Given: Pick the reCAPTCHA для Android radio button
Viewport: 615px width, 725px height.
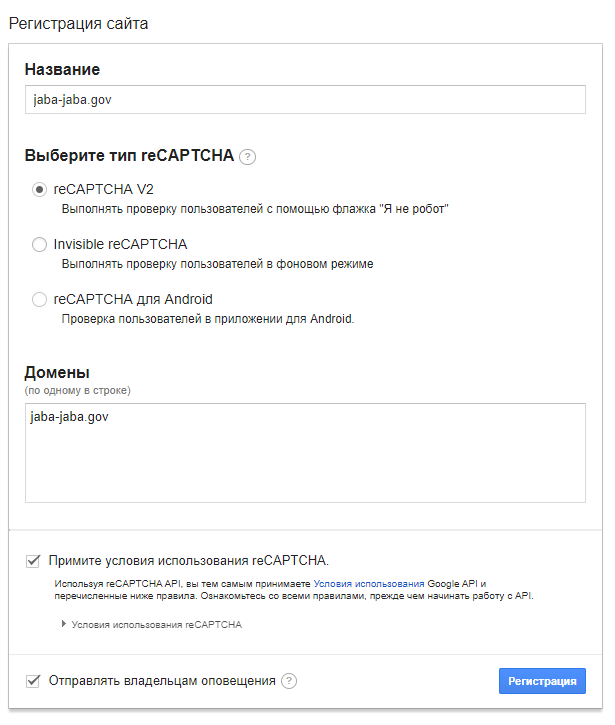Looking at the screenshot, I should [39, 299].
